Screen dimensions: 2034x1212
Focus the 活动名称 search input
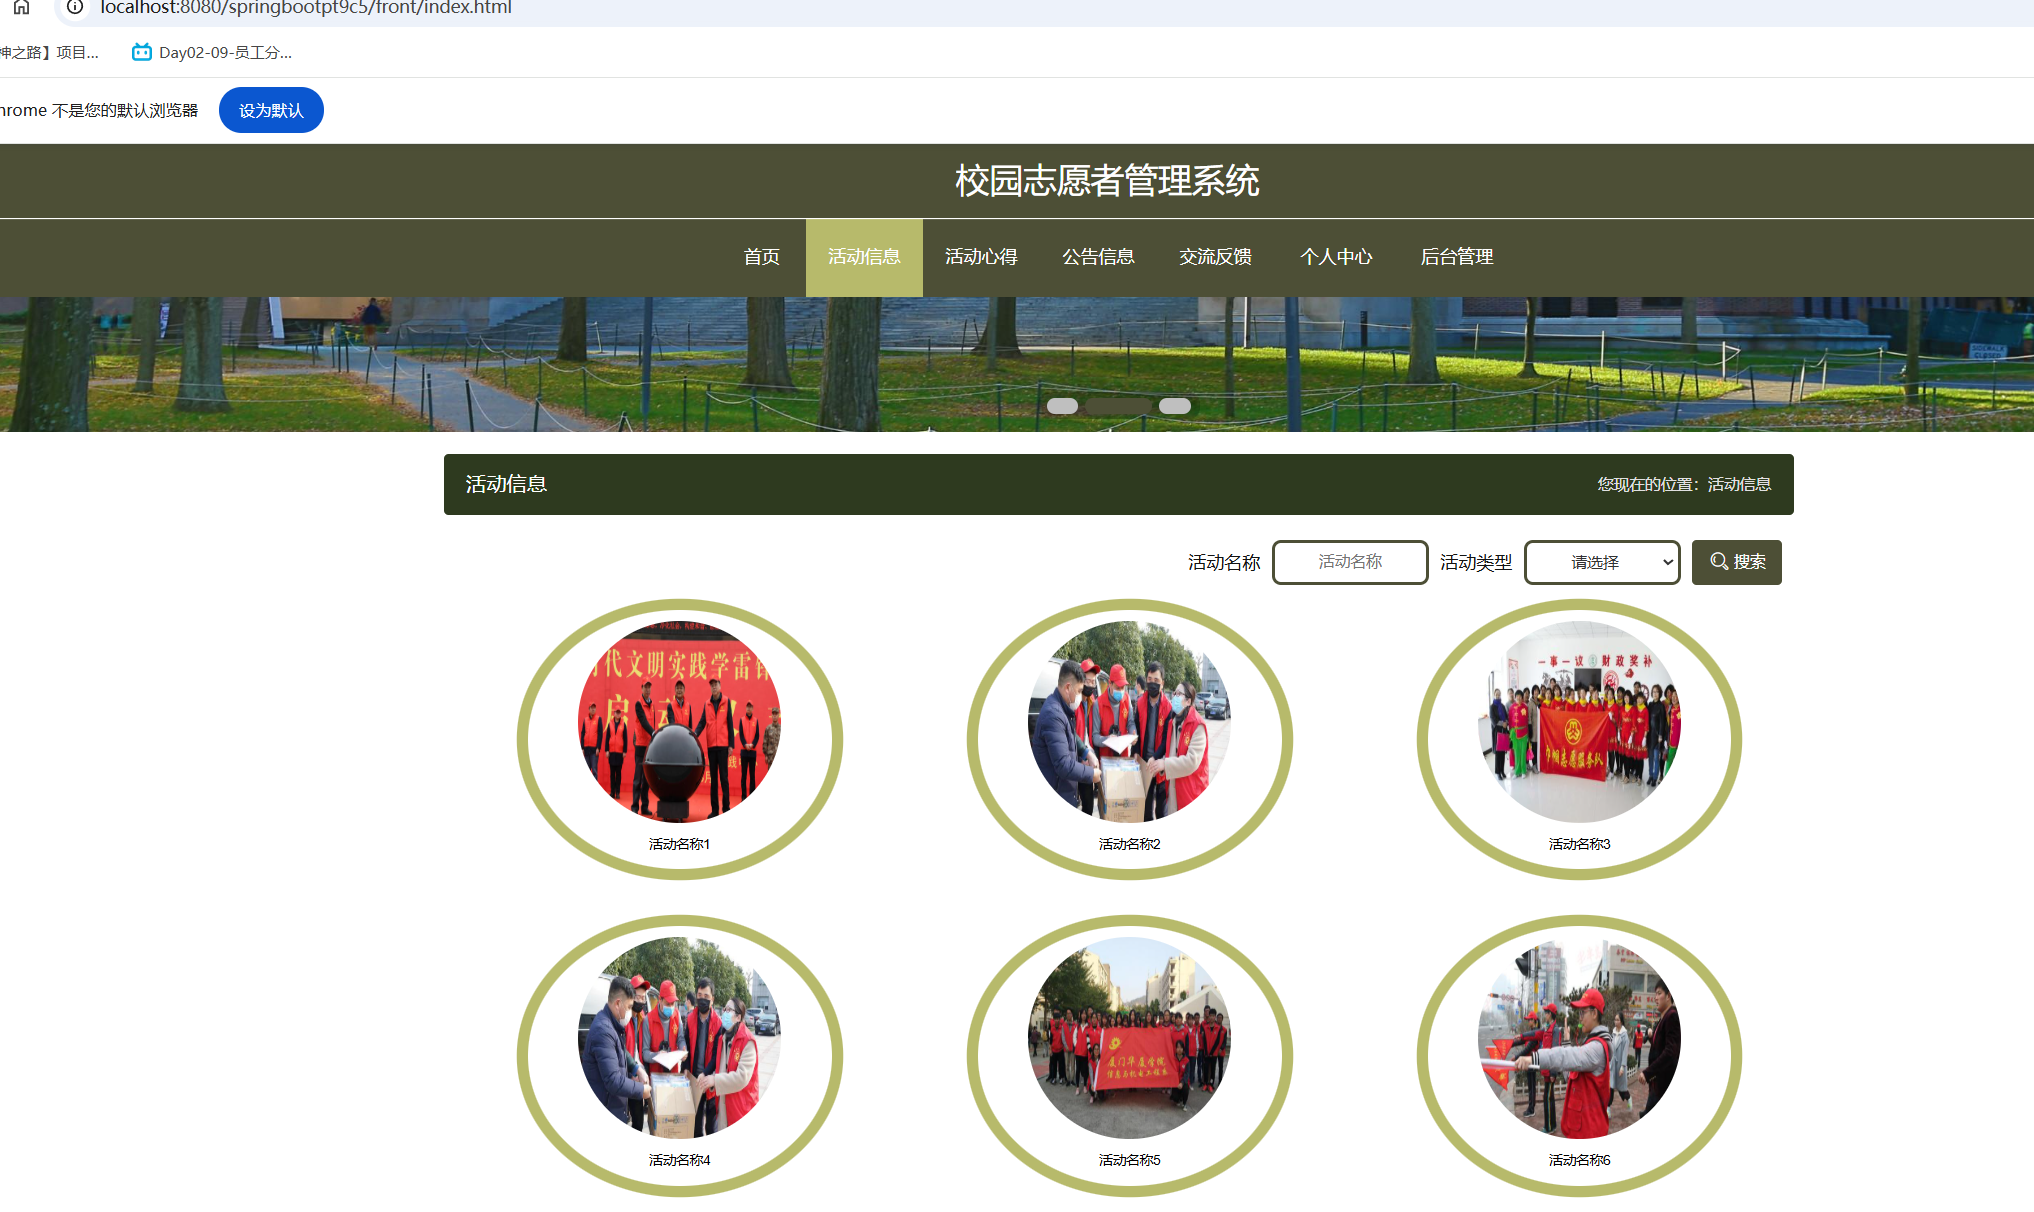[1349, 562]
